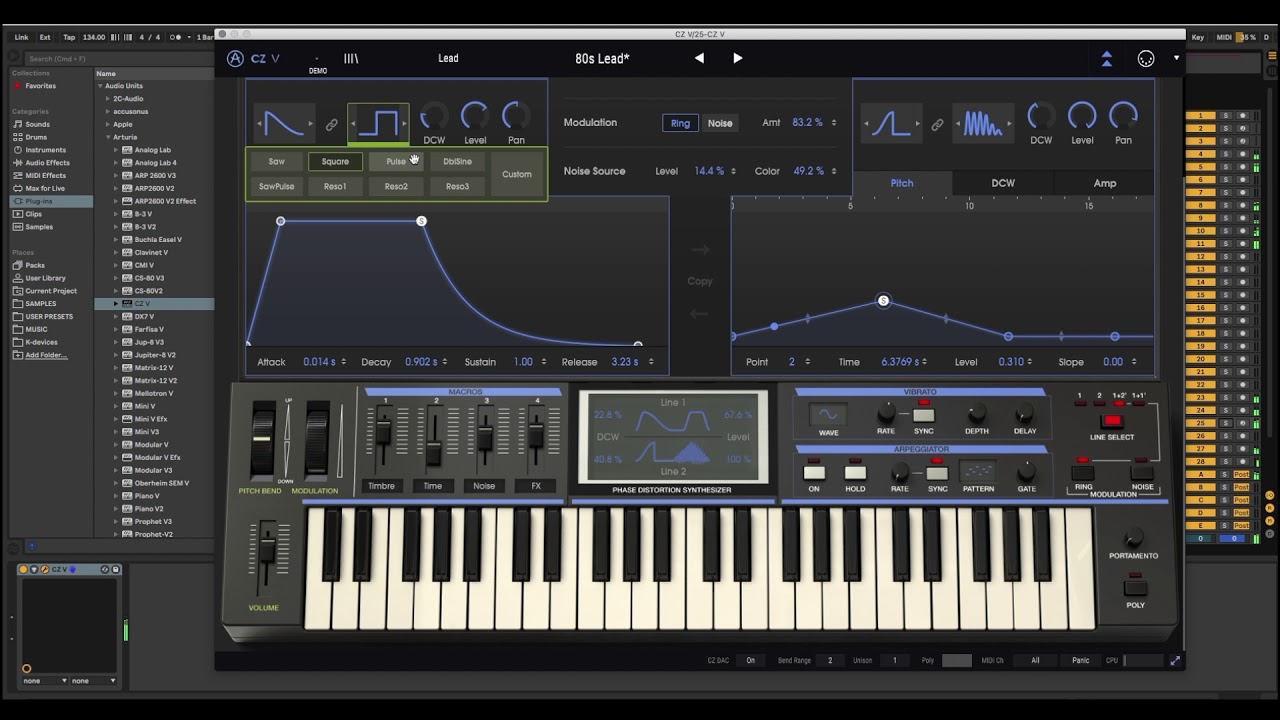Toggle link icon between Line 2 waveforms
The width and height of the screenshot is (1280, 720).
(x=937, y=125)
